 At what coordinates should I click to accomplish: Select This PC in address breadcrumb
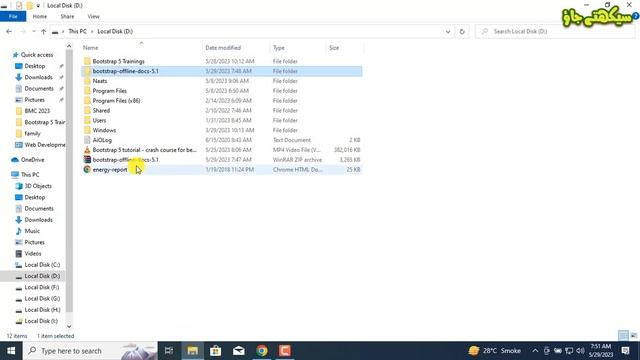pyautogui.click(x=77, y=31)
